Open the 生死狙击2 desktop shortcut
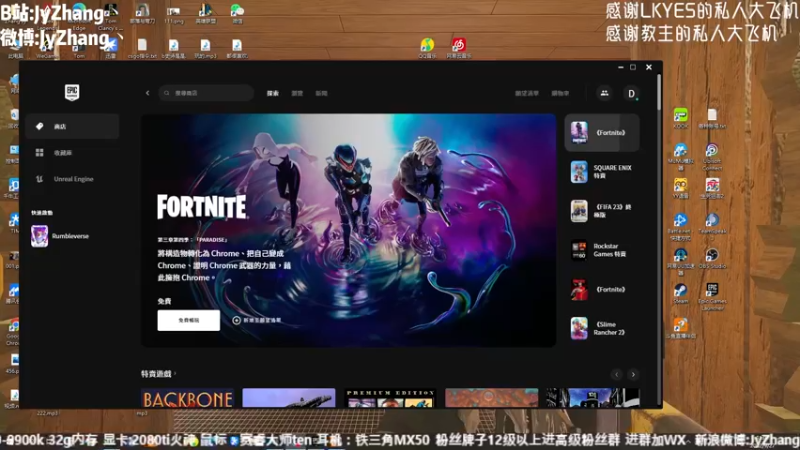800x450 pixels. coord(712,188)
